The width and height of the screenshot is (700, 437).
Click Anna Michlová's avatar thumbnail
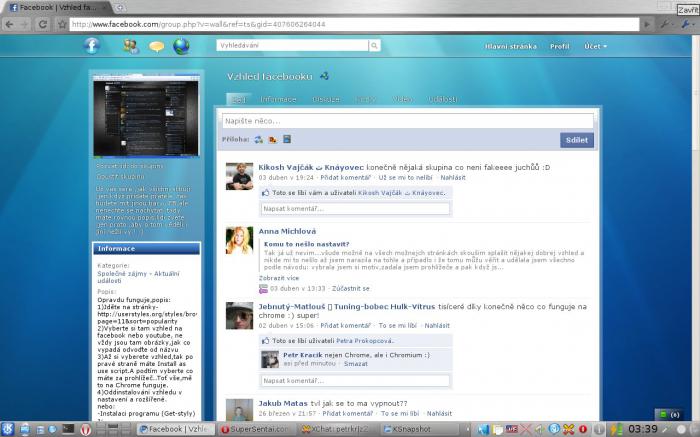point(239,240)
